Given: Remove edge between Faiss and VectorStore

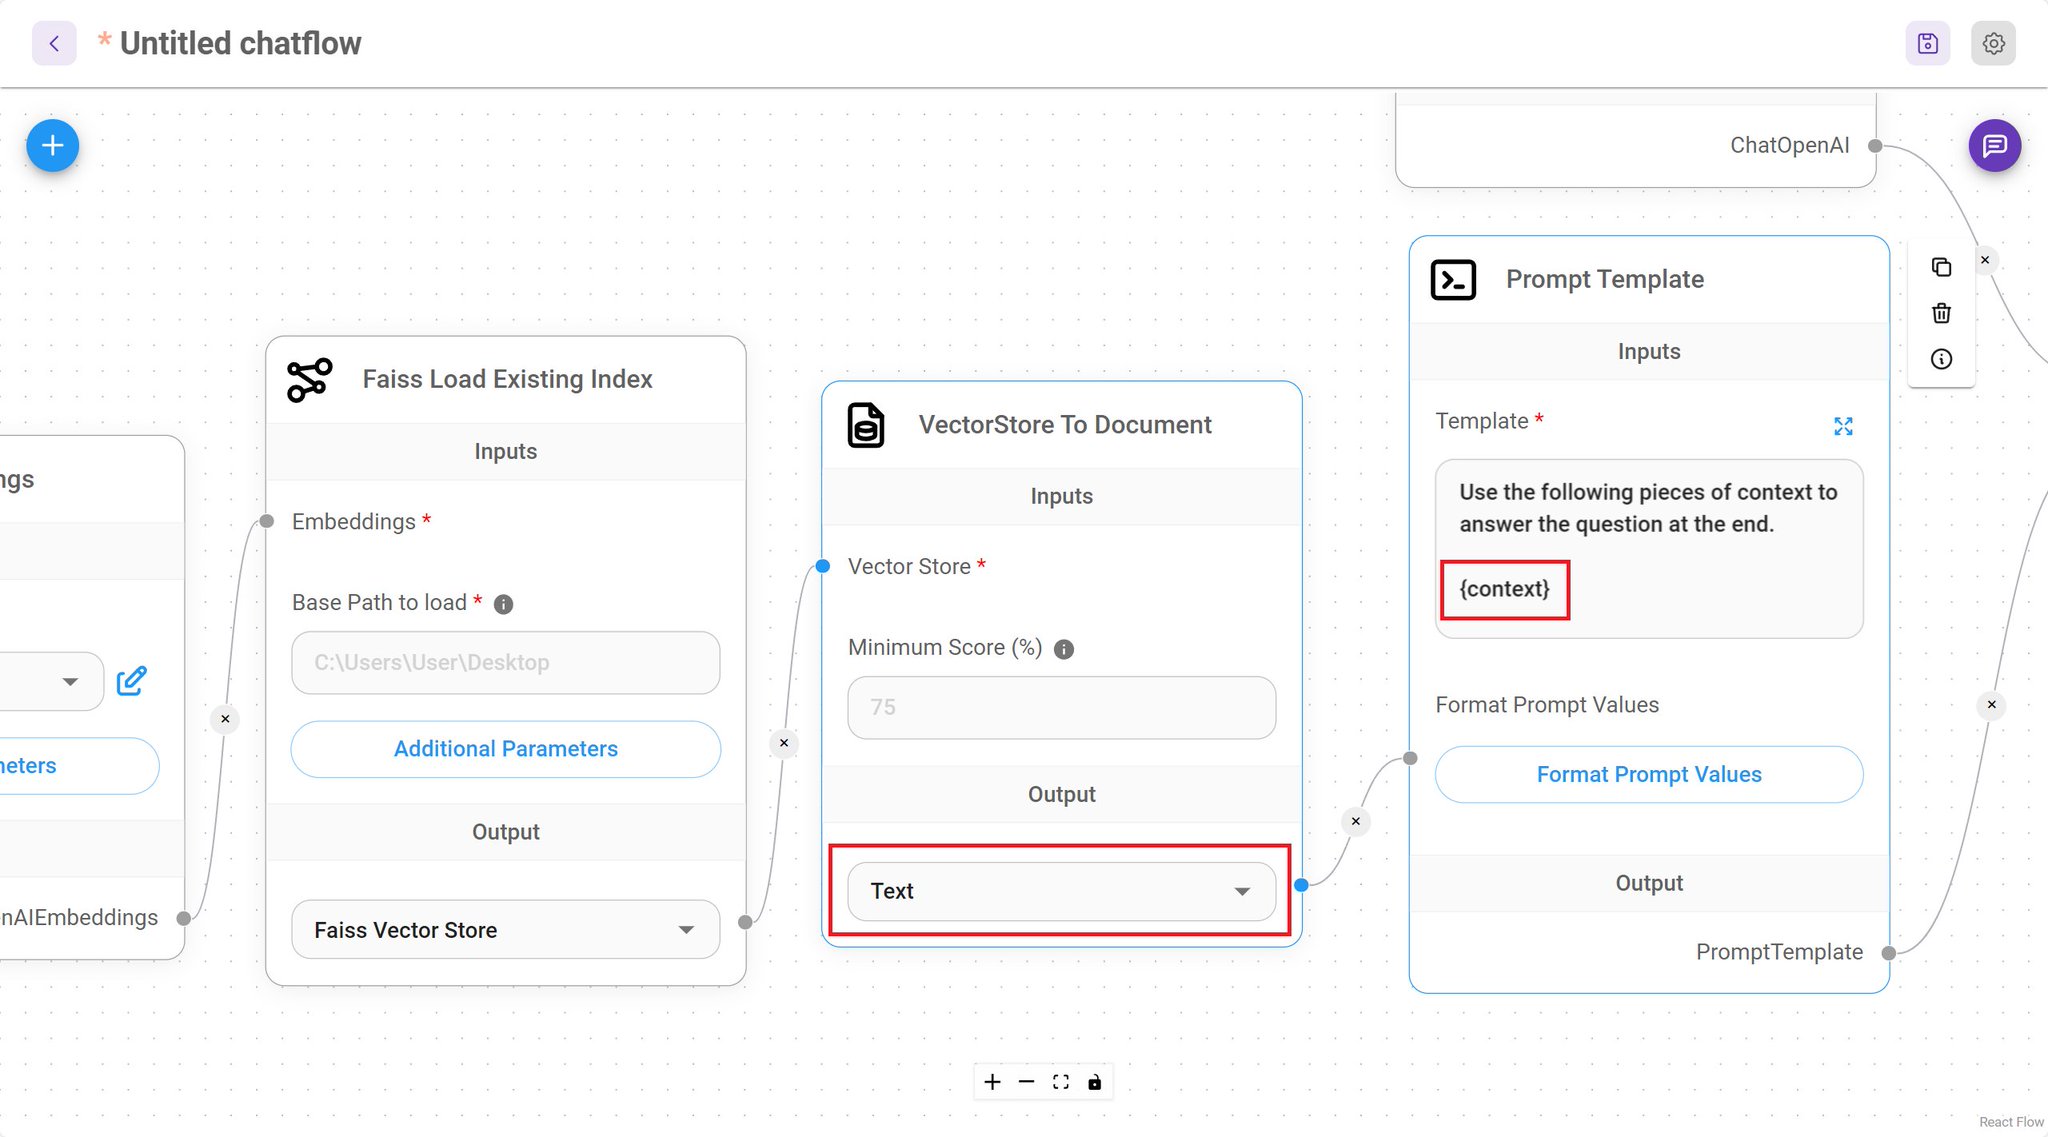Looking at the screenshot, I should tap(784, 743).
